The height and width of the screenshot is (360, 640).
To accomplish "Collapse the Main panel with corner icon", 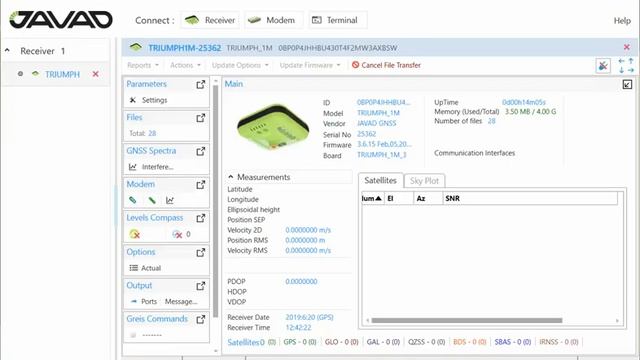I will click(x=627, y=84).
